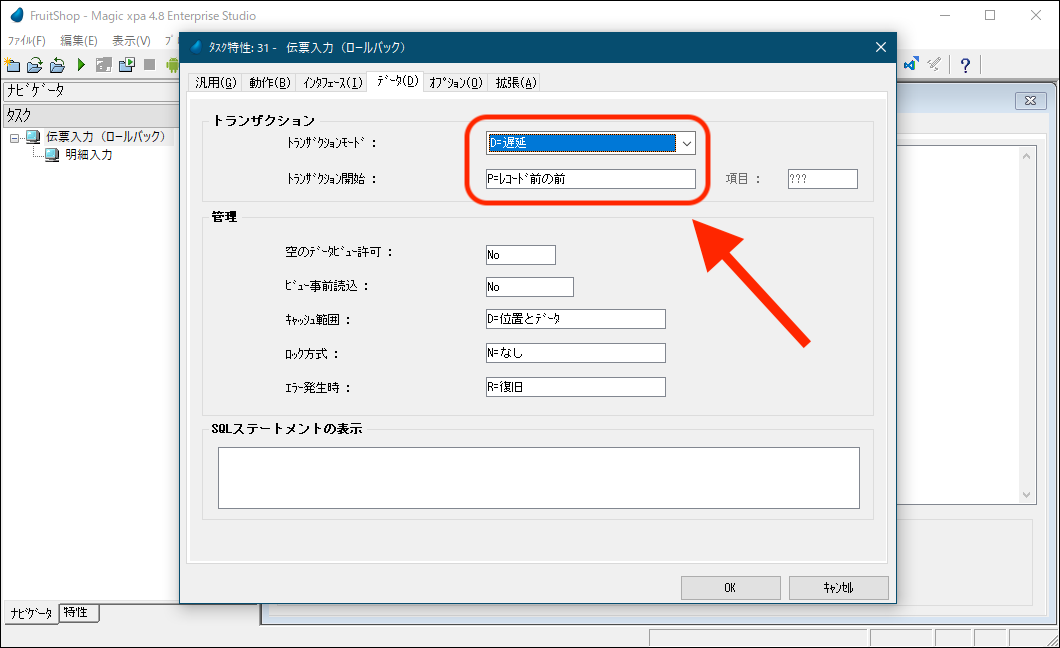Toggle the 空のデータビュー許可 No field
Screen dimensions: 1060x648
point(520,255)
